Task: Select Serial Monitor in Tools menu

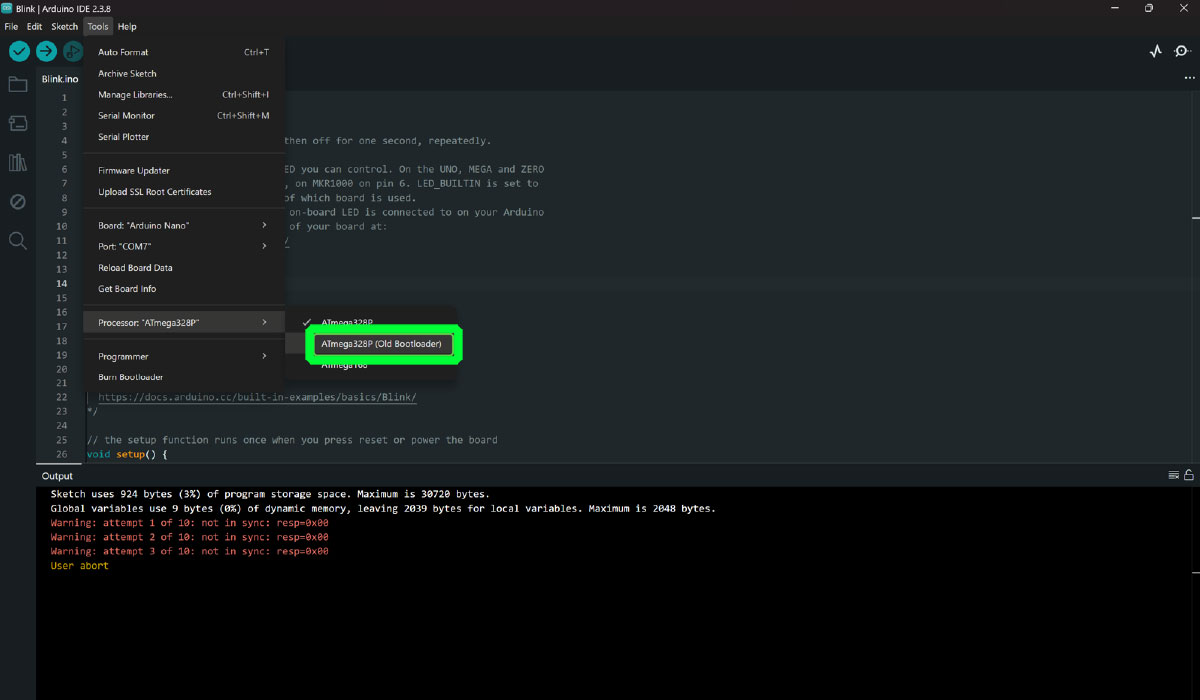Action: (x=184, y=115)
